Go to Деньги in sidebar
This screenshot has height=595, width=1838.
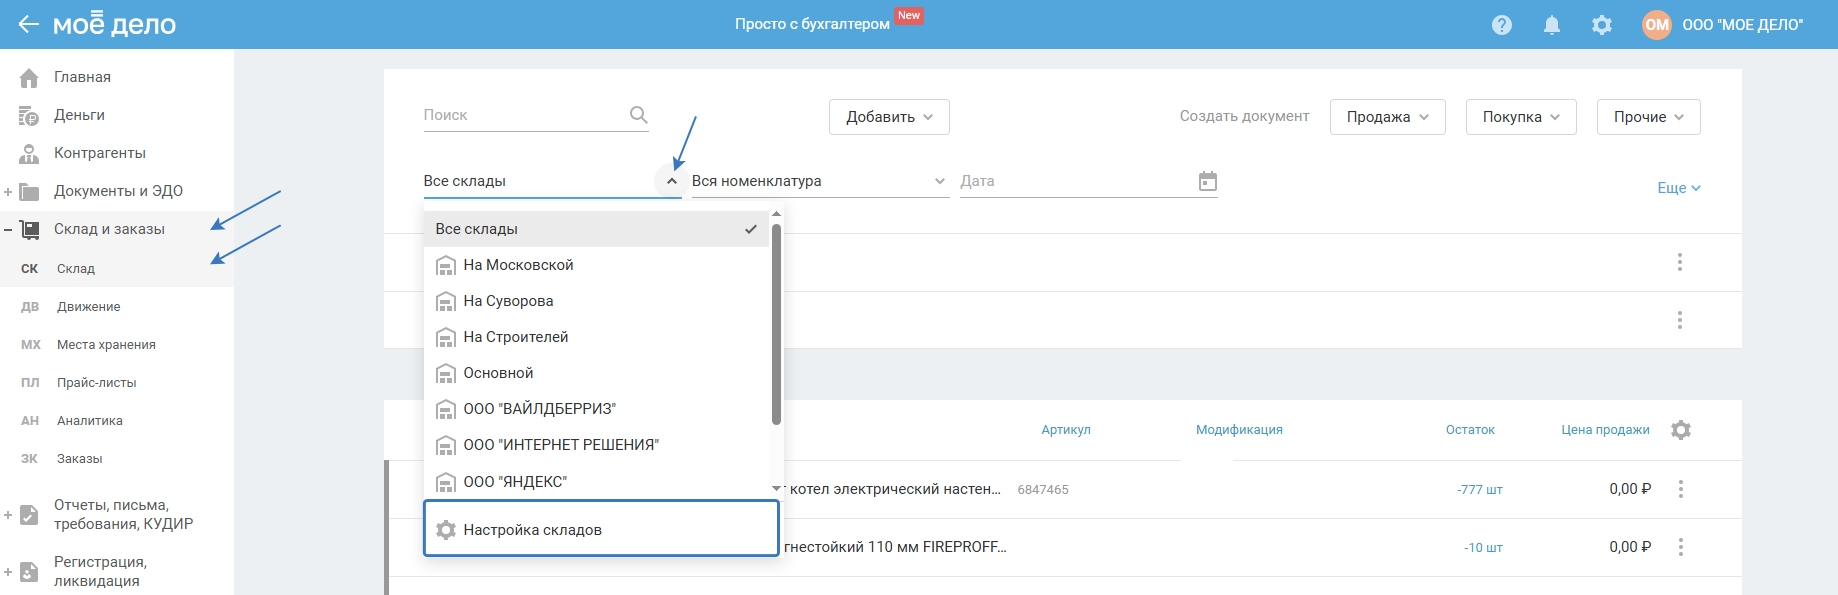point(79,115)
